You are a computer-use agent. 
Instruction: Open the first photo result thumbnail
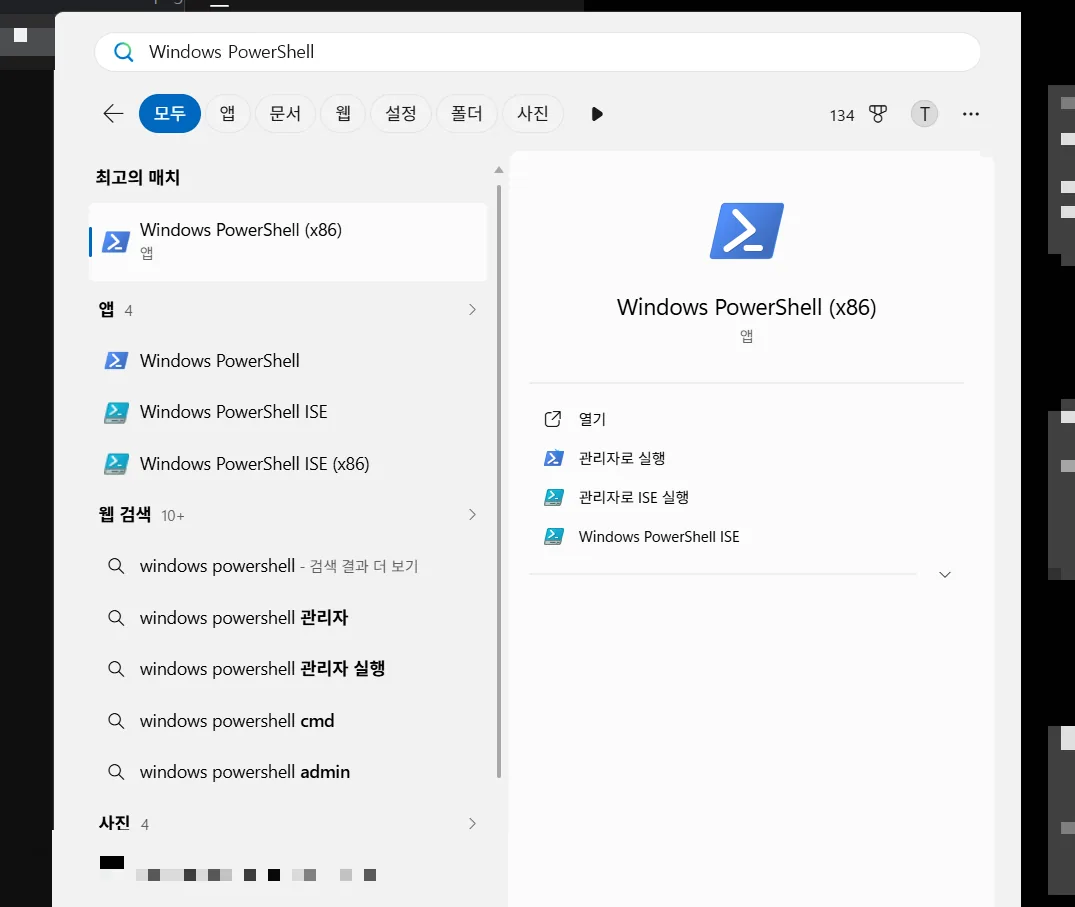pos(112,862)
